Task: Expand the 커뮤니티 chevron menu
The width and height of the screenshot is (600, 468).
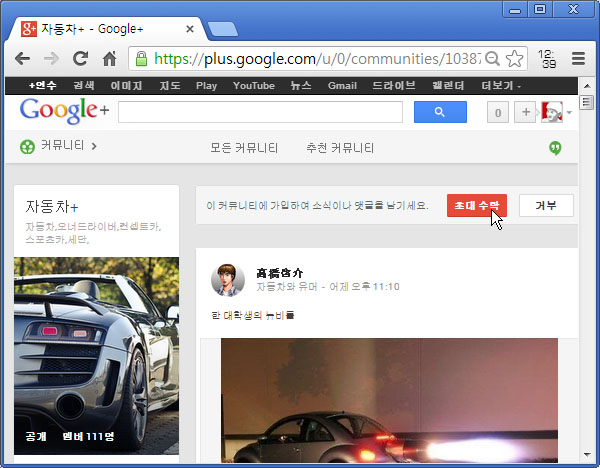Action: 94,146
